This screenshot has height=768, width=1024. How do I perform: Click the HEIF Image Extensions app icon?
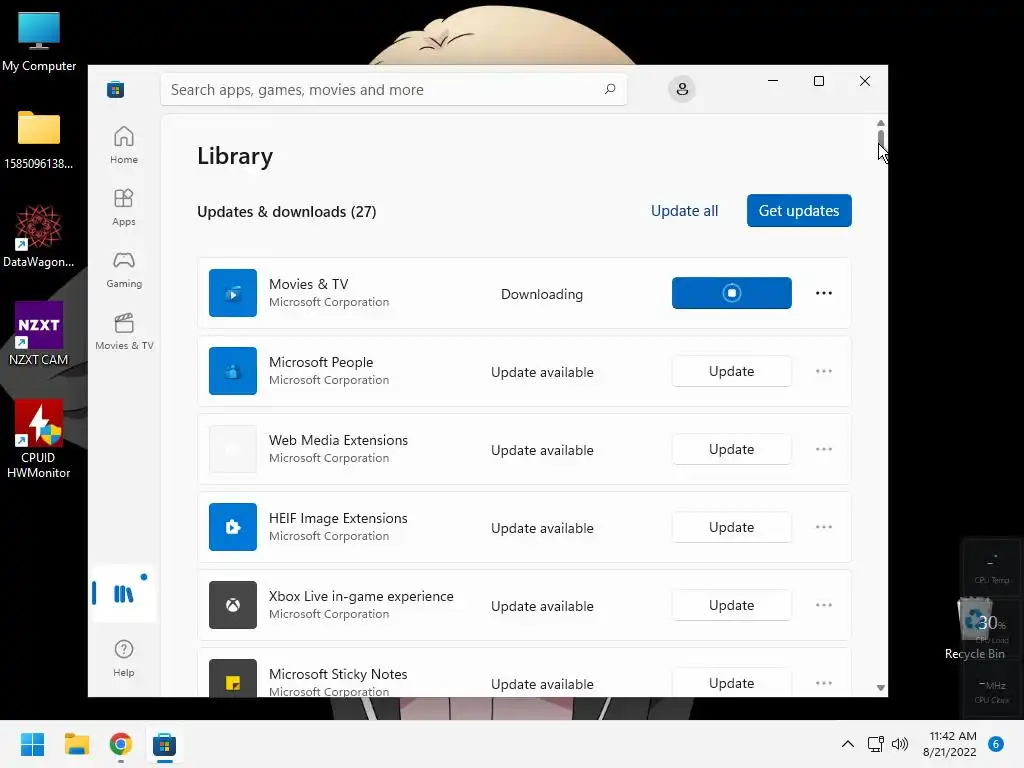(x=232, y=527)
